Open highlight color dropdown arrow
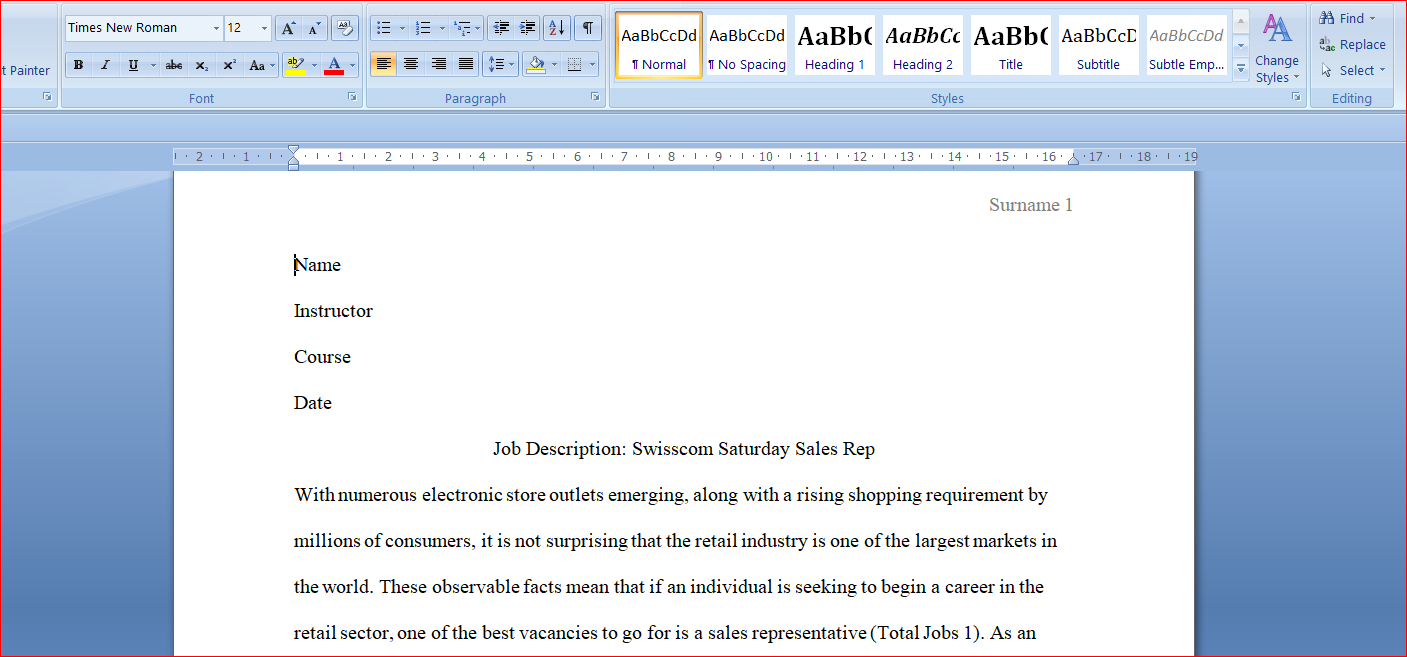This screenshot has height=657, width=1407. click(x=314, y=65)
